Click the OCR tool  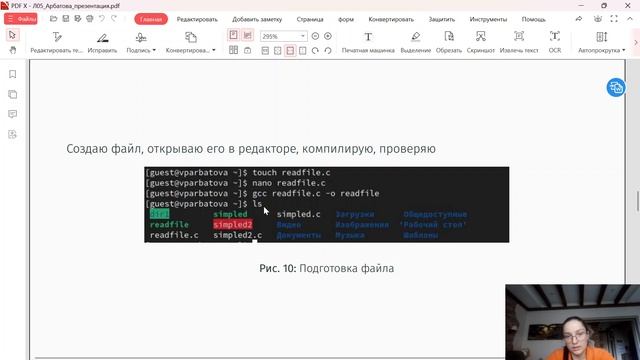(x=555, y=42)
